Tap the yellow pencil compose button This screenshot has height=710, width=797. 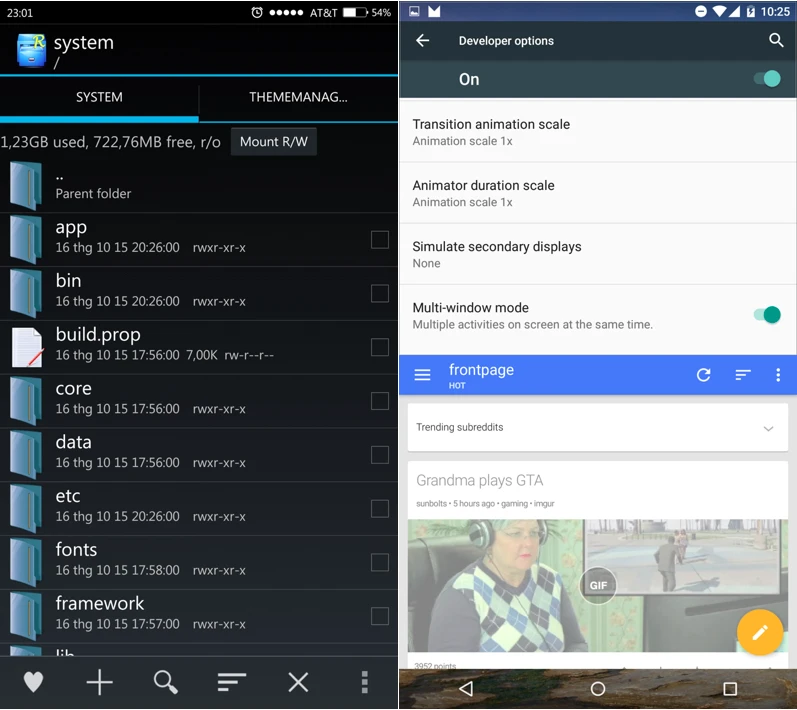click(x=760, y=632)
